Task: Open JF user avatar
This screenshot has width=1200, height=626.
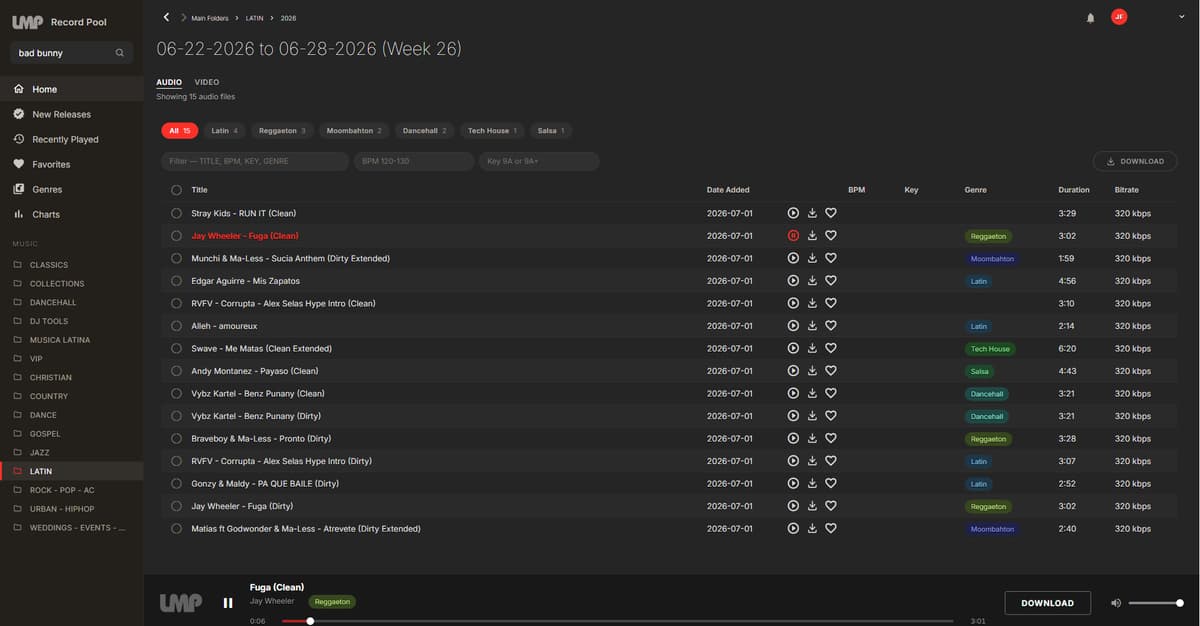Action: (x=1120, y=17)
